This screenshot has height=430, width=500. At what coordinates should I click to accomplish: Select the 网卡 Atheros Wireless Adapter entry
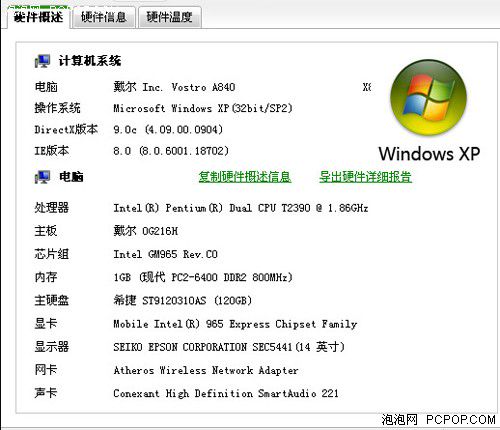tap(166, 370)
